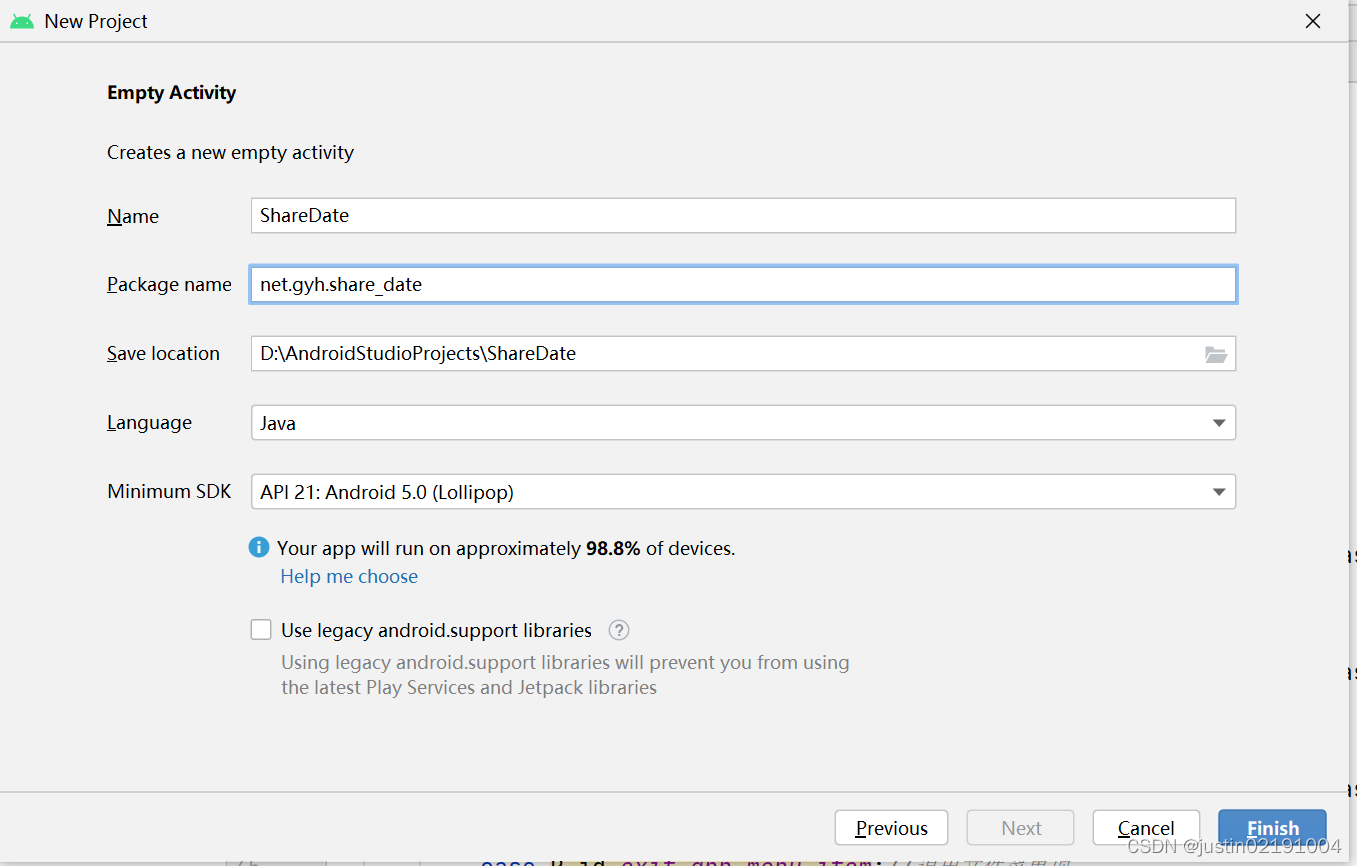1357x866 pixels.
Task: Focus the Name field containing ShareDate
Action: pos(742,216)
